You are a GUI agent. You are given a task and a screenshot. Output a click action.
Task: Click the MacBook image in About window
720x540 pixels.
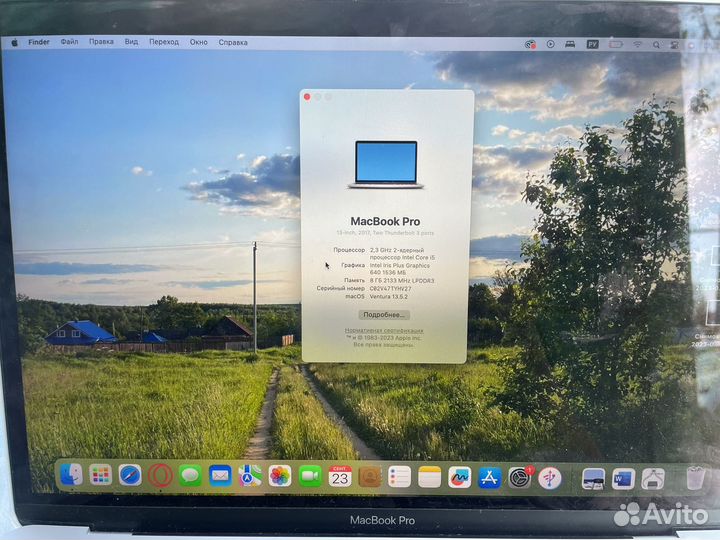(x=386, y=165)
